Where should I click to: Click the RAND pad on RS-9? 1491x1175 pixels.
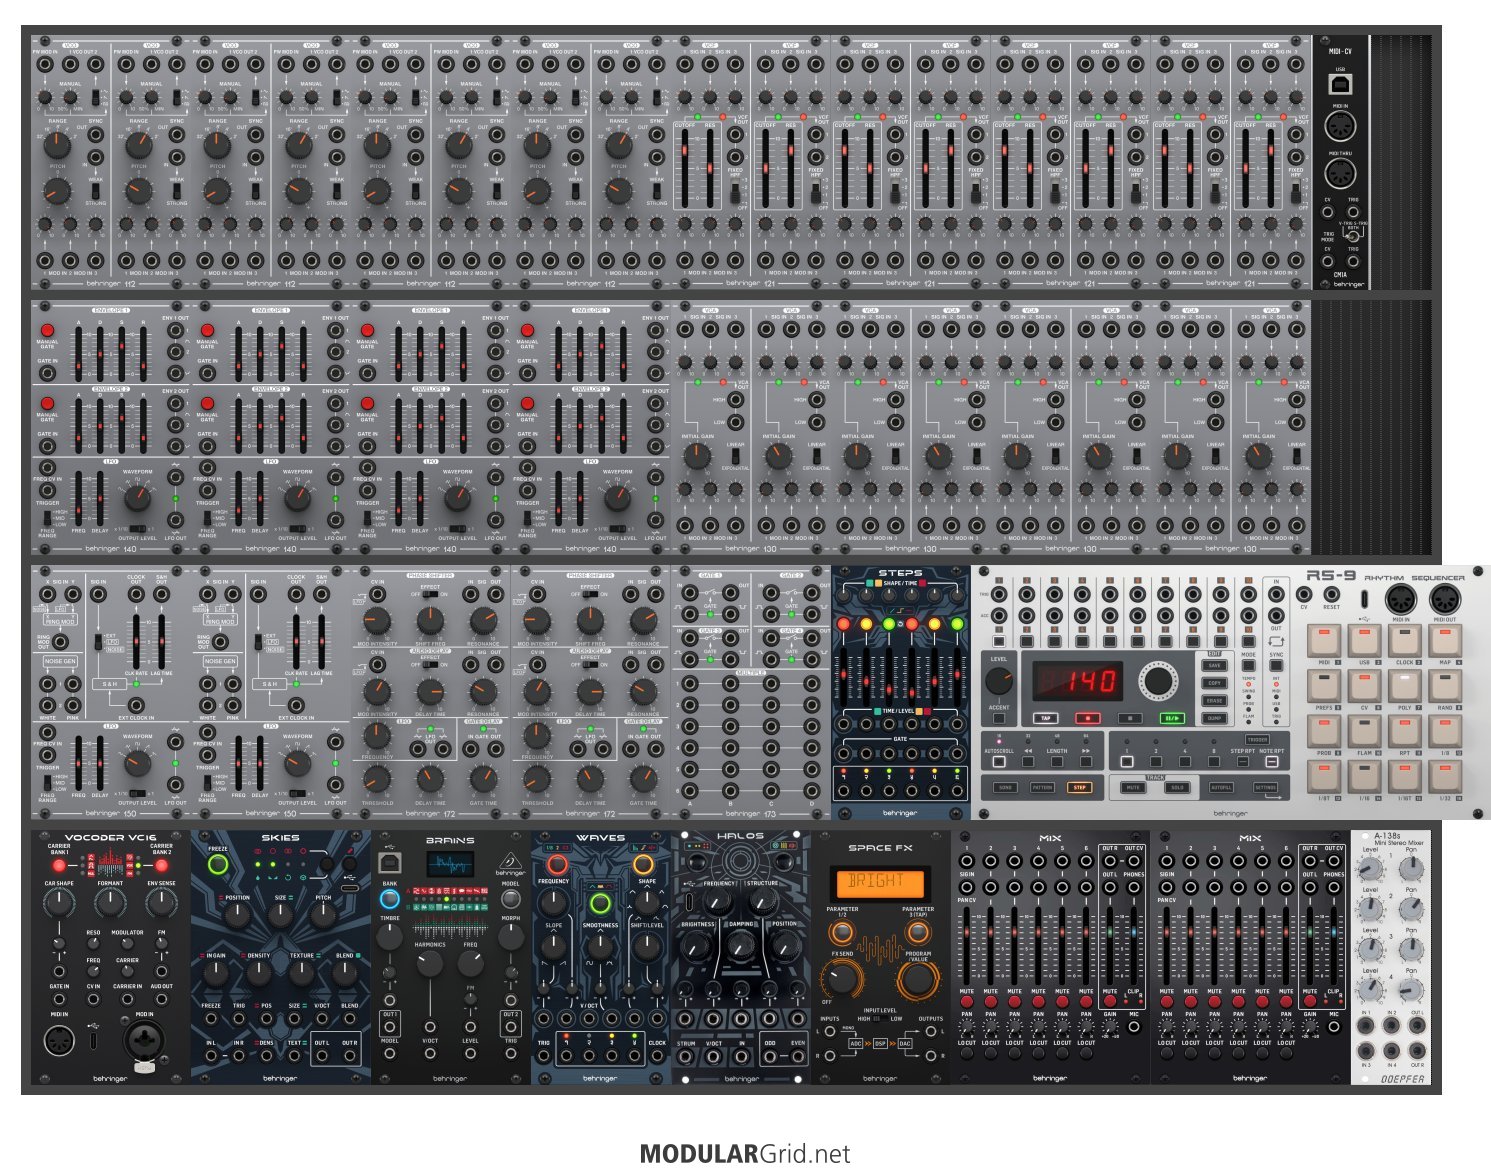tap(1444, 686)
